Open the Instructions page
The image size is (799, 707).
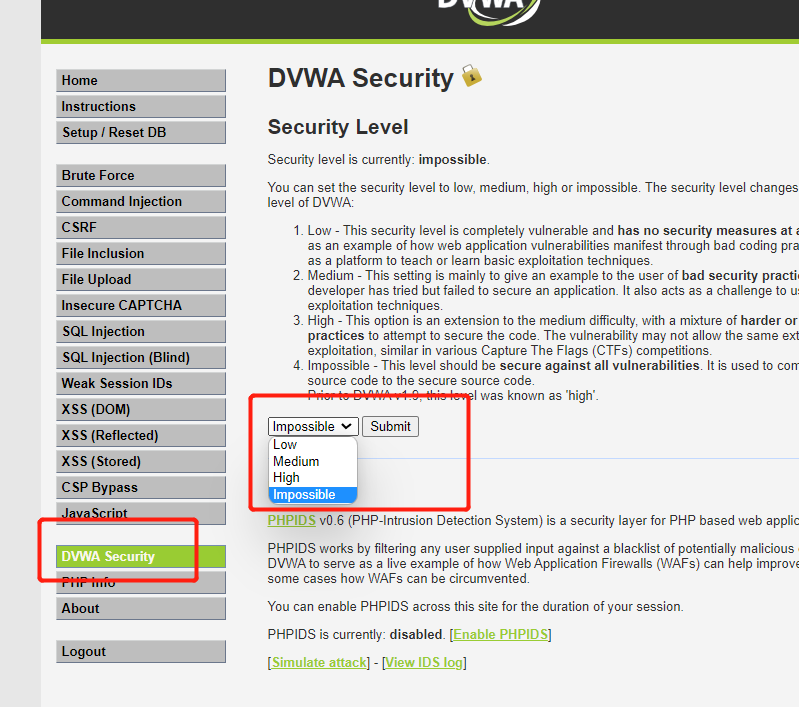141,107
